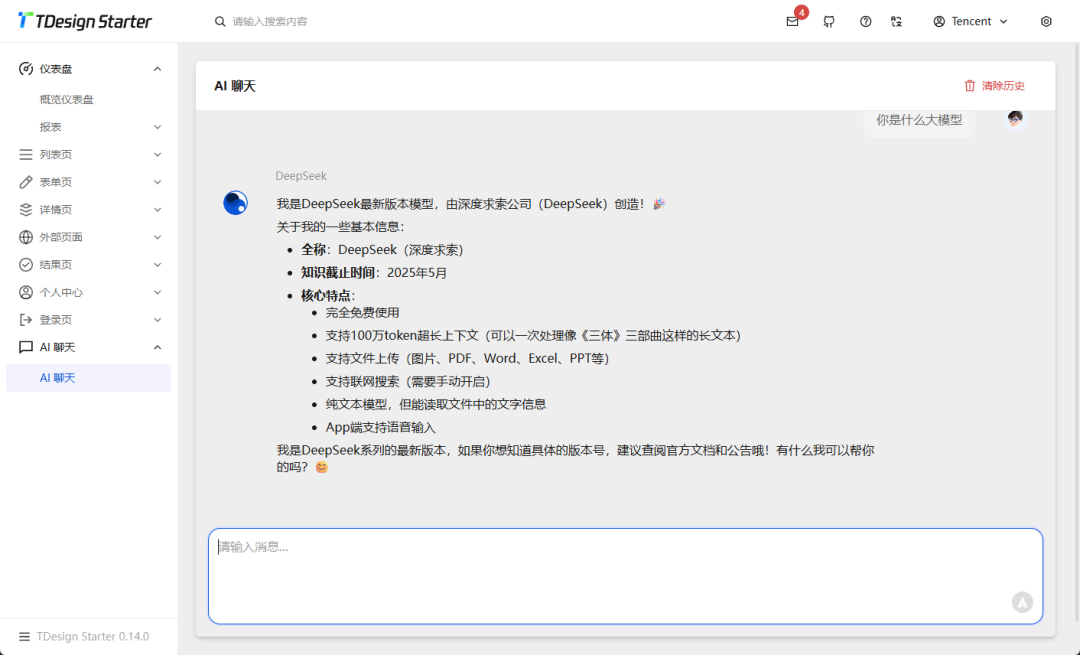
Task: Select the highlighted AI 聊天 submenu item
Action: click(x=88, y=377)
